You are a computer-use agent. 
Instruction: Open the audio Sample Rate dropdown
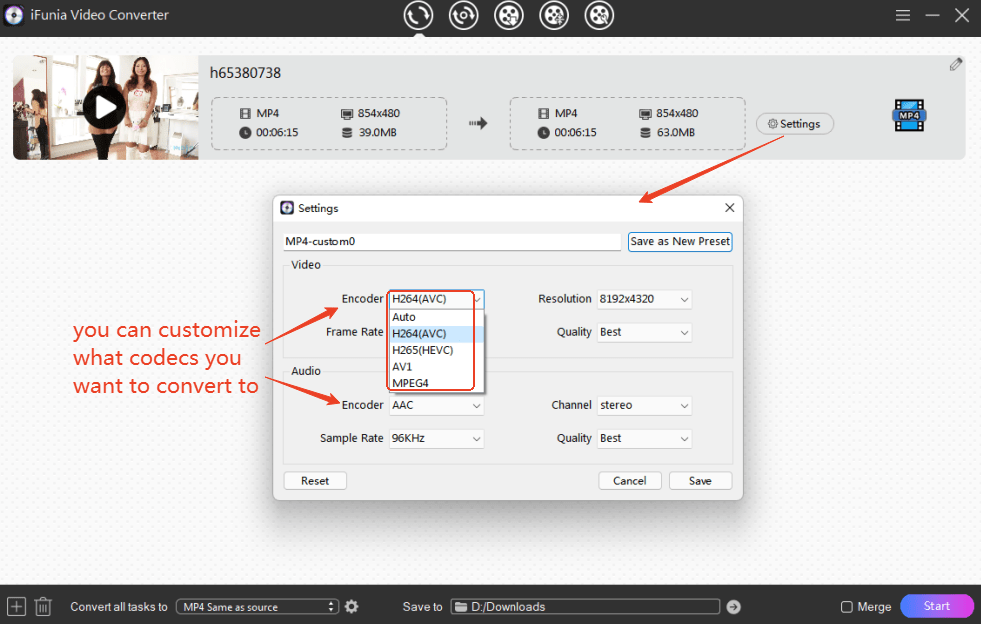coord(436,438)
